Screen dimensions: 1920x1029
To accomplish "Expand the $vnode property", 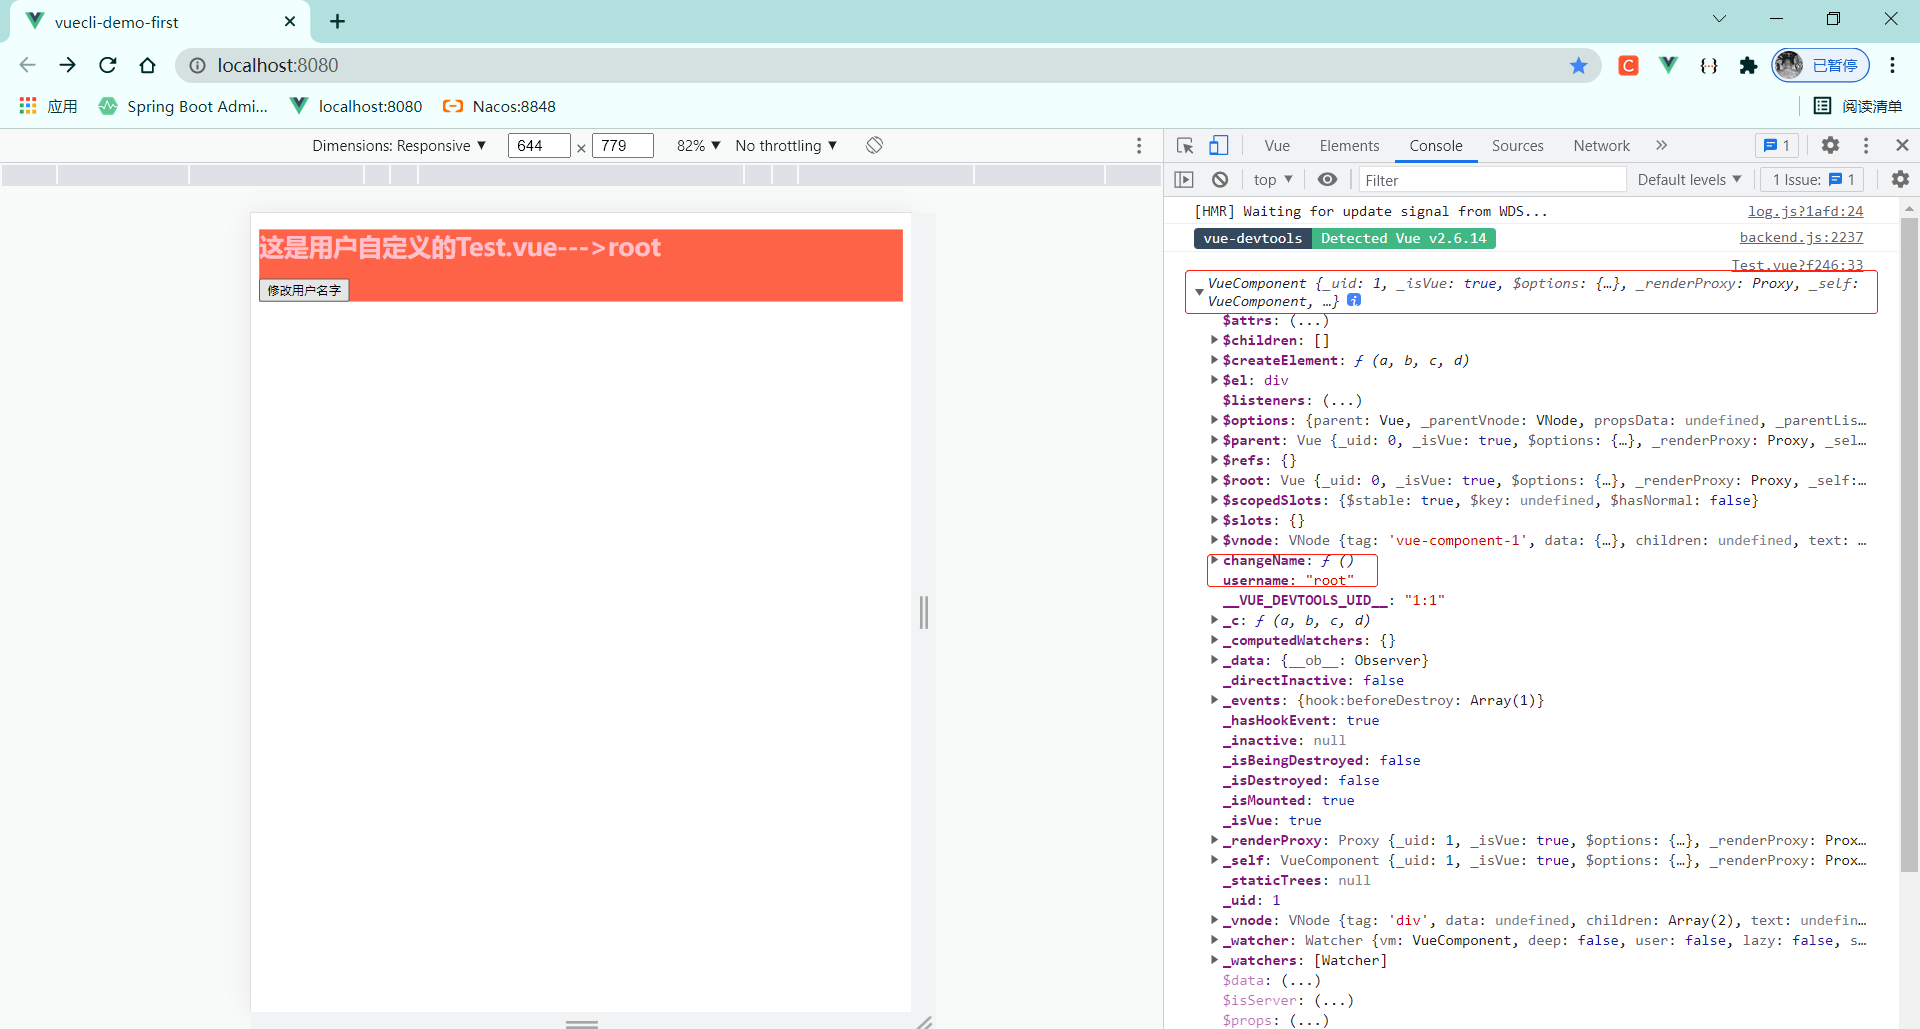I will [x=1214, y=540].
